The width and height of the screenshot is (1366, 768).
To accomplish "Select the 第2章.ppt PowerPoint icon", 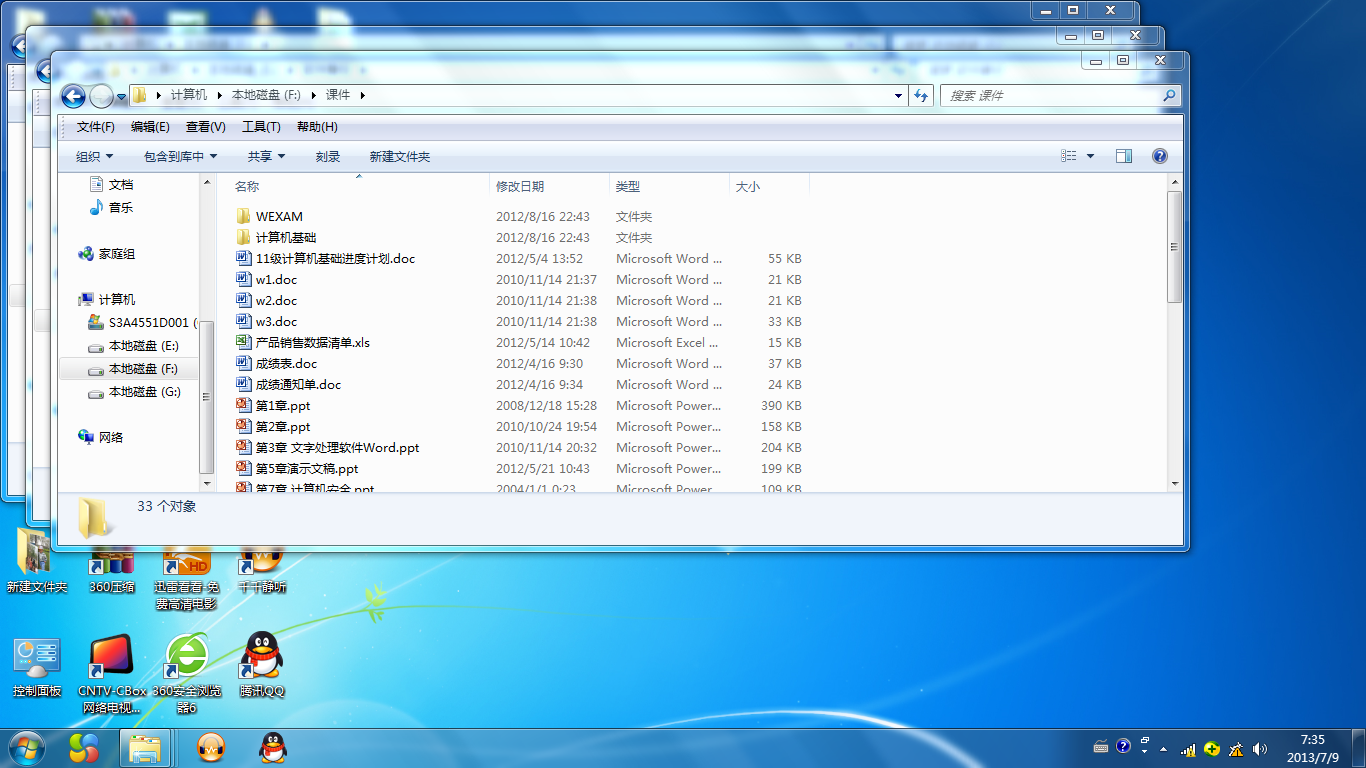I will (x=243, y=426).
